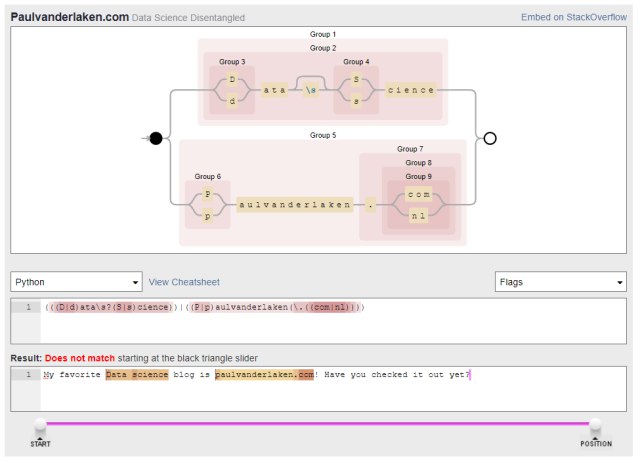Click the 'Does not match' result text

click(x=80, y=358)
